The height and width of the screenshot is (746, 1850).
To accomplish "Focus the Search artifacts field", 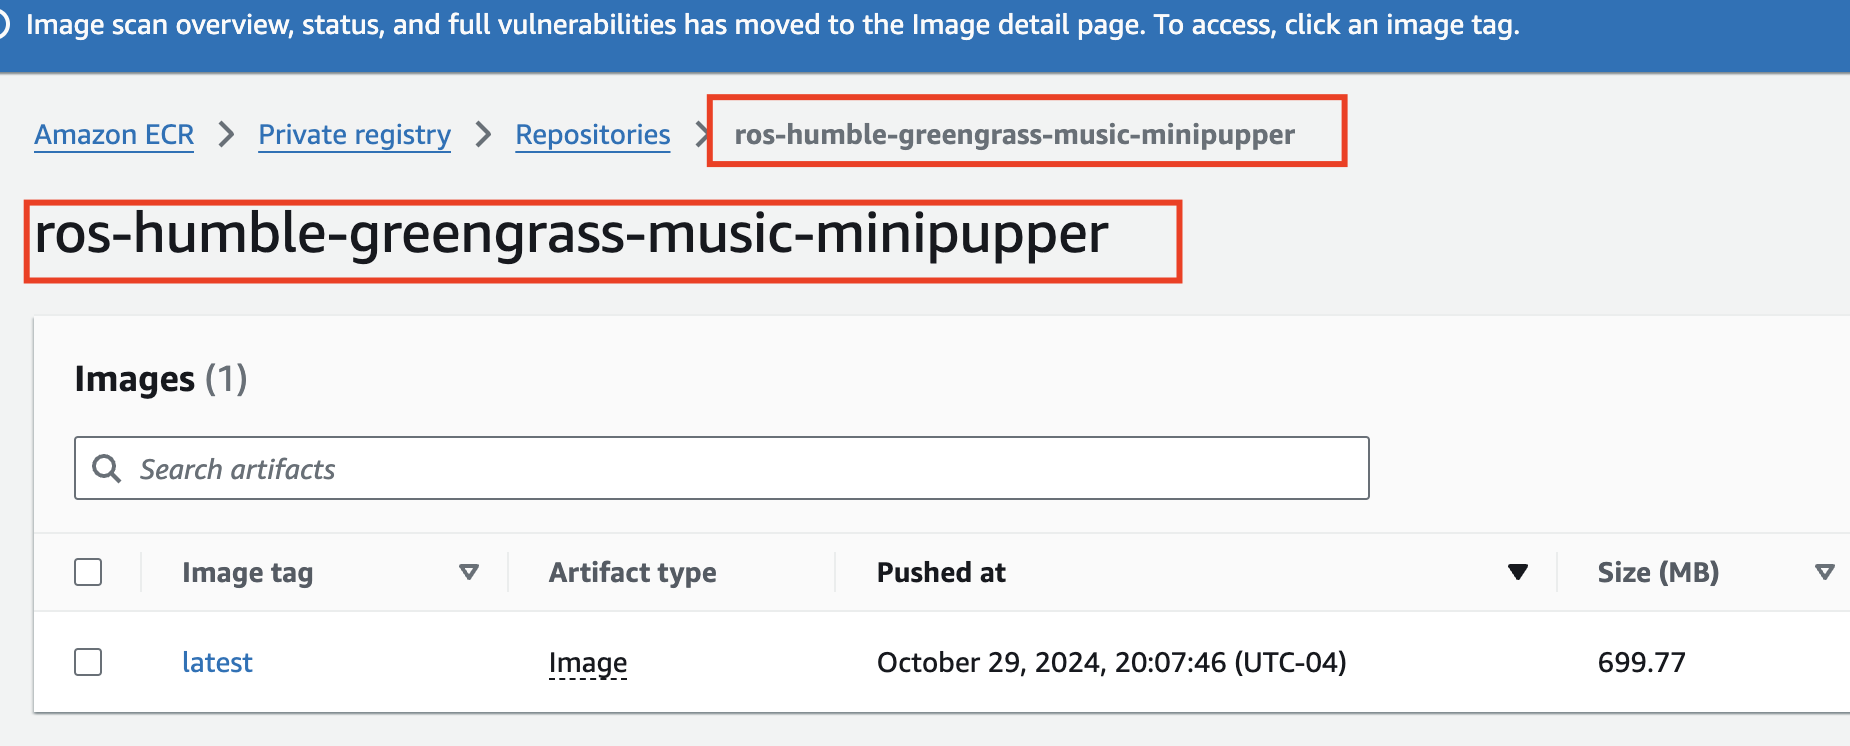I will [740, 468].
